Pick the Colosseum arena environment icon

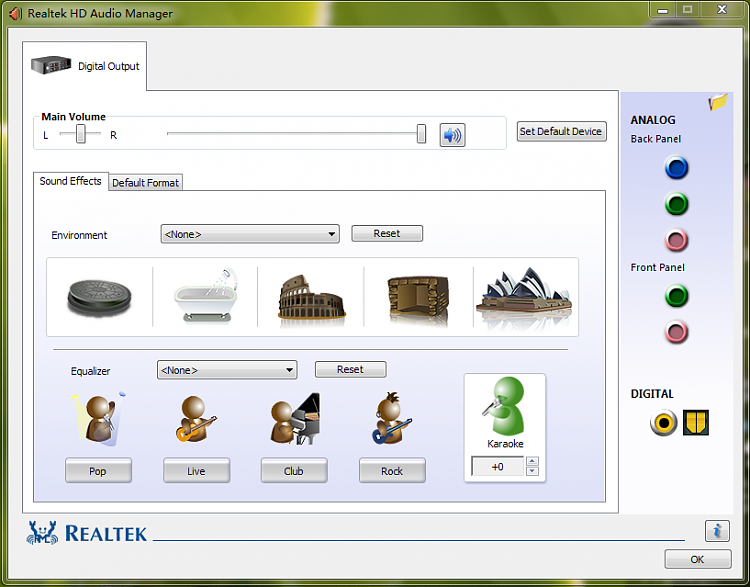pos(311,298)
